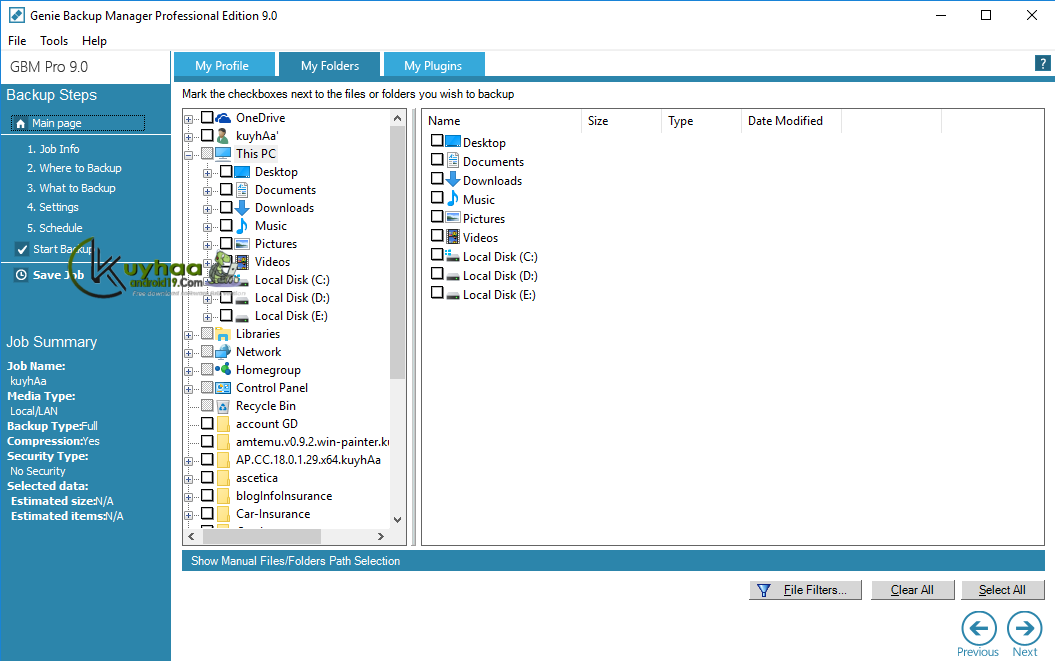Expand the blogInfoInsurance folder node

click(x=188, y=497)
